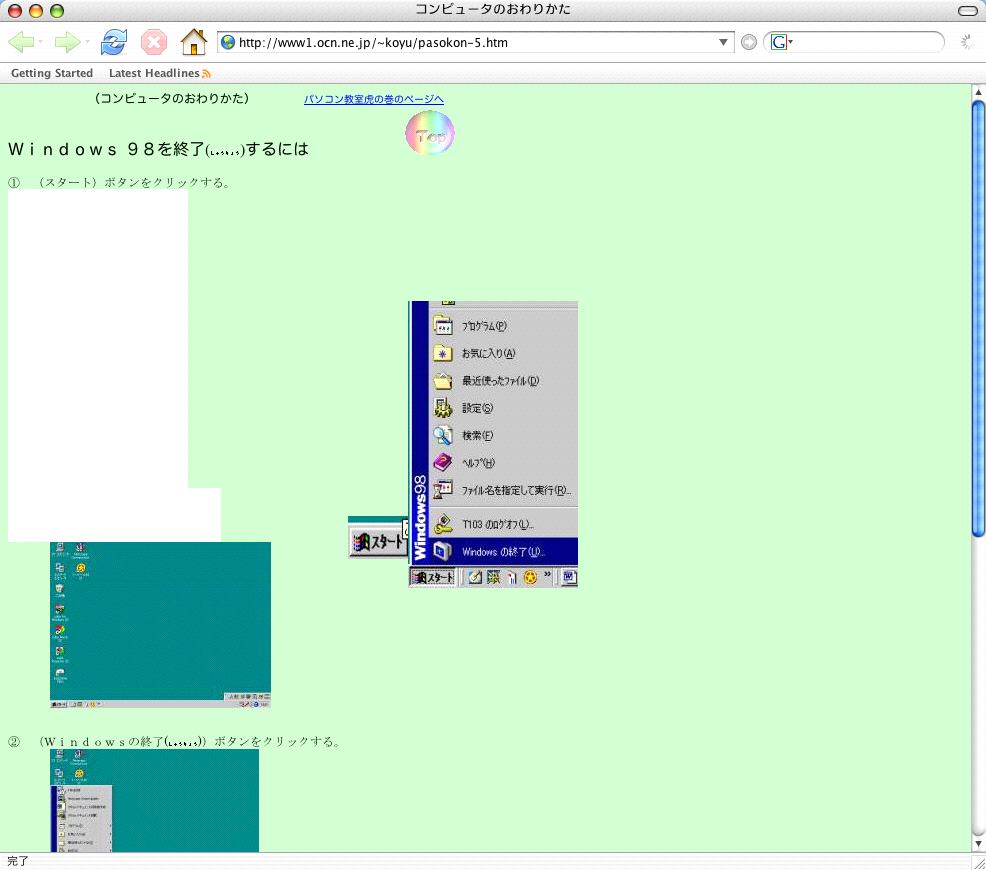The width and height of the screenshot is (986, 870).
Task: Open the Latest Headlines bookmark
Action: (154, 73)
